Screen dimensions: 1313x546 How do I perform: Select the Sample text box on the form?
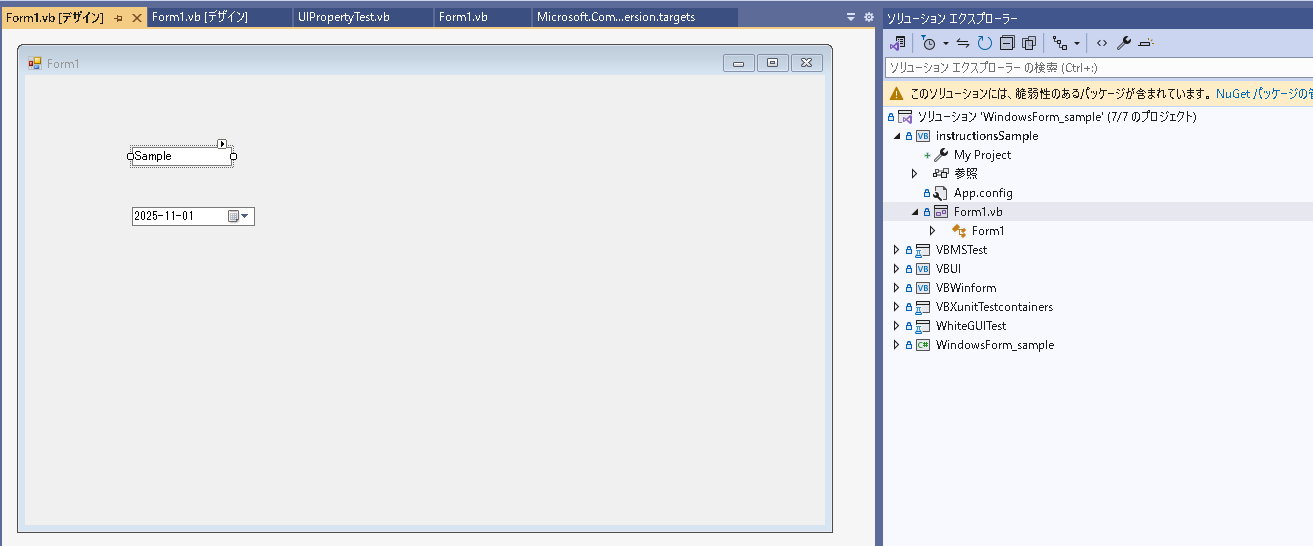(182, 156)
